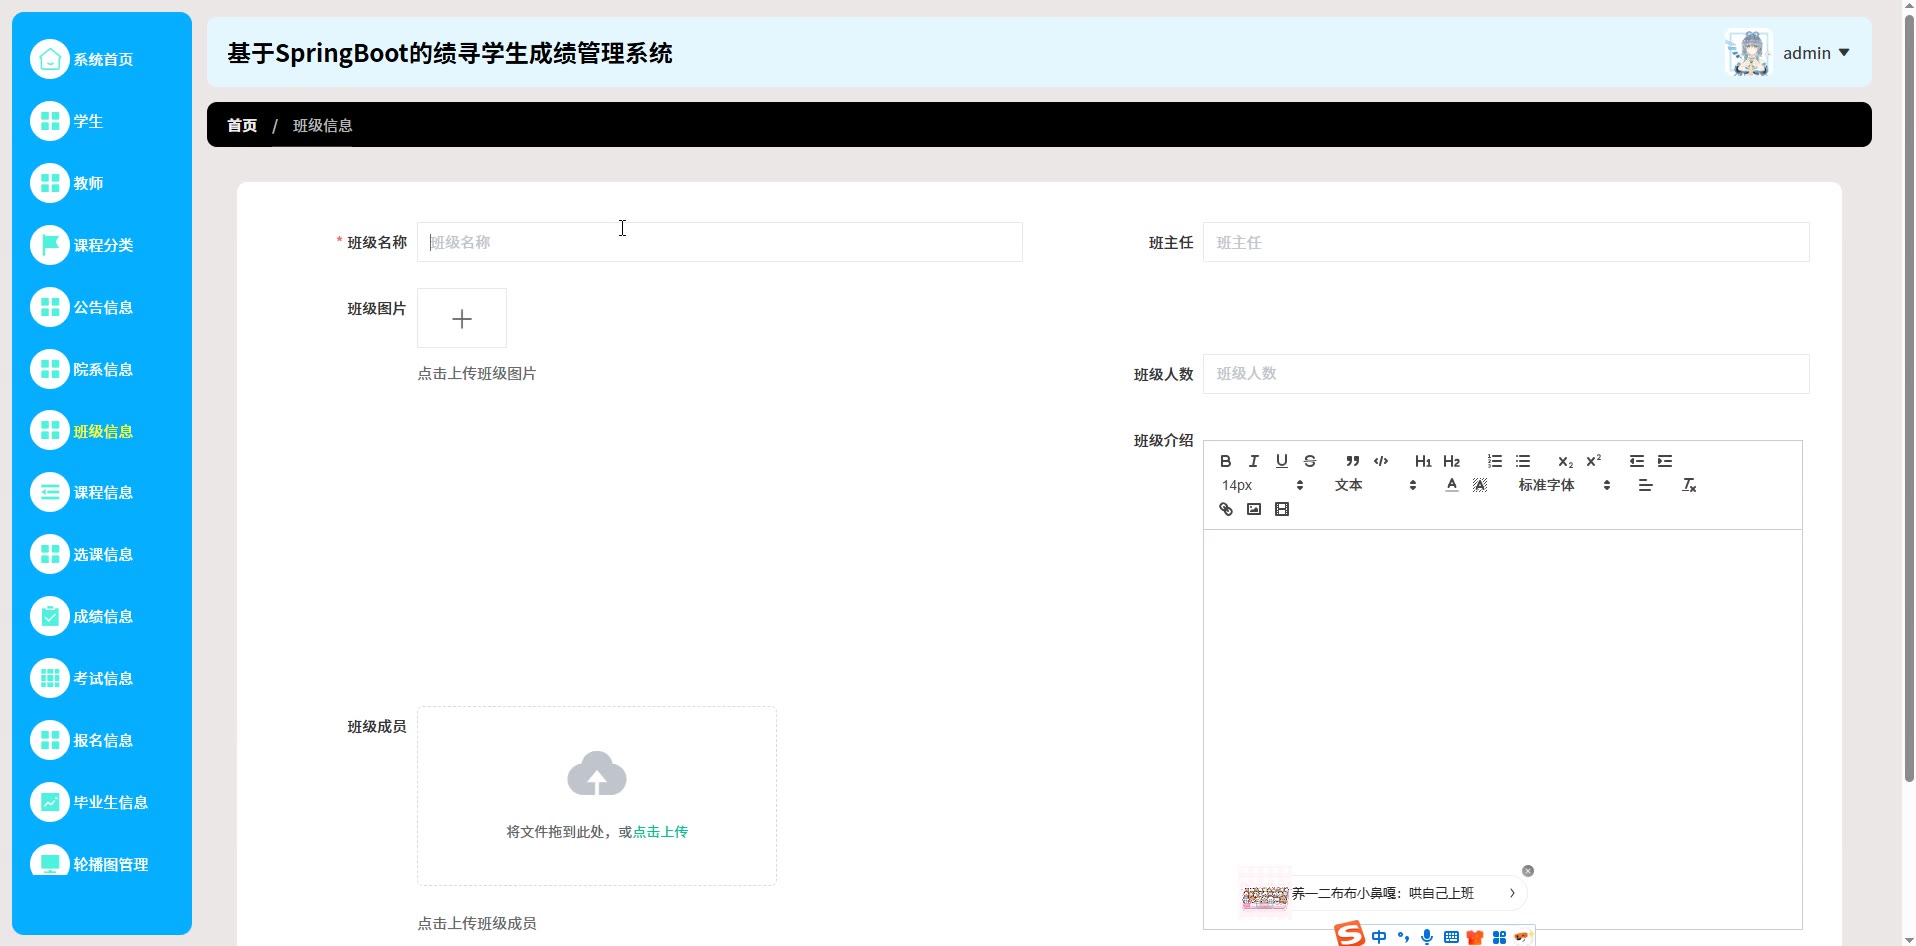
Task: Toggle italic formatting in the editor
Action: [1253, 461]
